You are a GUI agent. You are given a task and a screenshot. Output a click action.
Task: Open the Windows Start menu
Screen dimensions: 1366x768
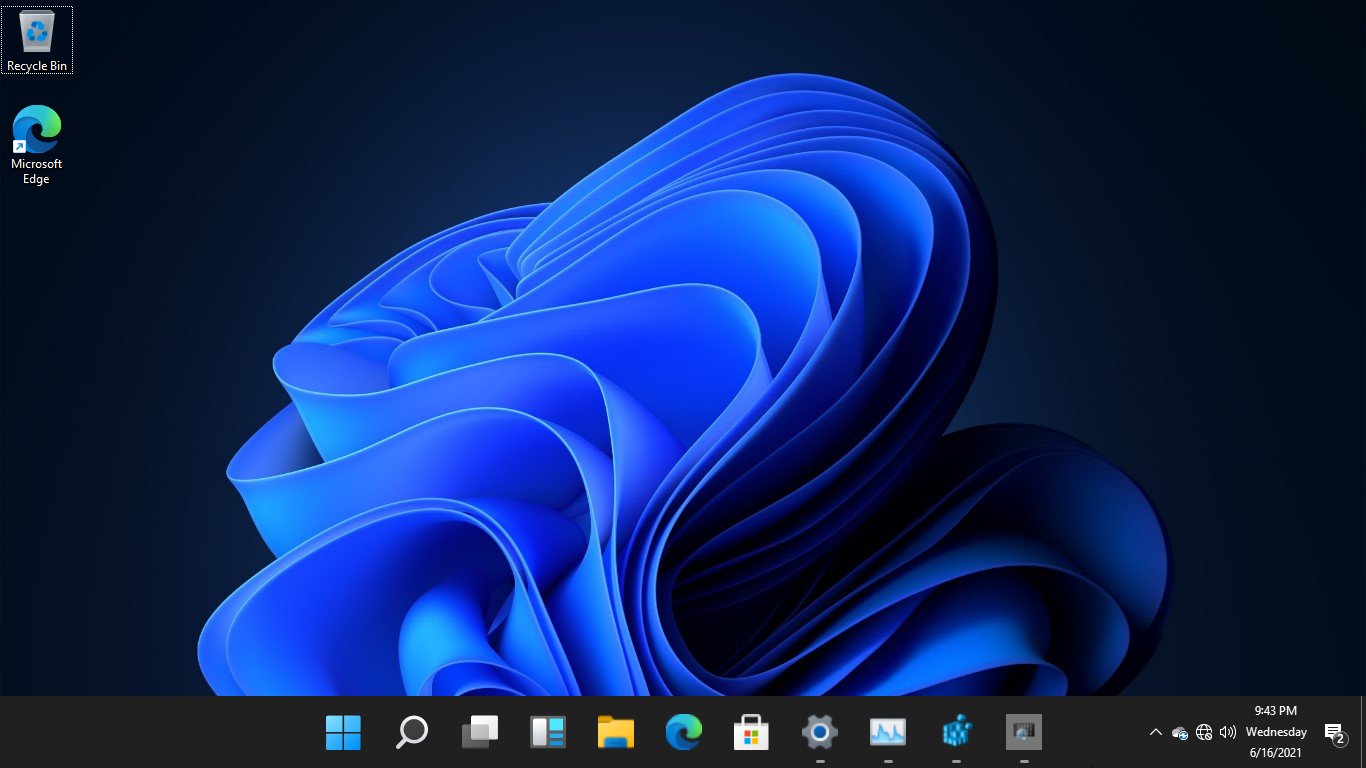point(343,732)
